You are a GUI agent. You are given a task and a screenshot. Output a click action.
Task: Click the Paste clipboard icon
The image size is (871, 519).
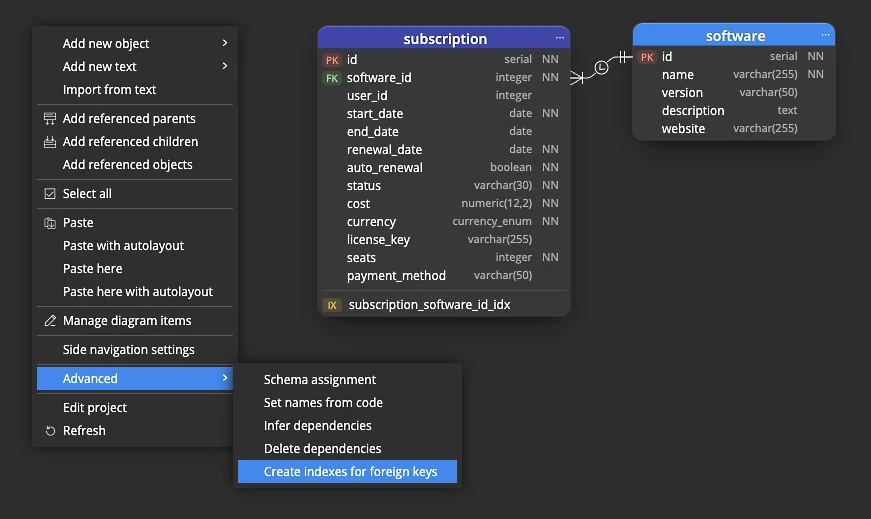[x=50, y=223]
